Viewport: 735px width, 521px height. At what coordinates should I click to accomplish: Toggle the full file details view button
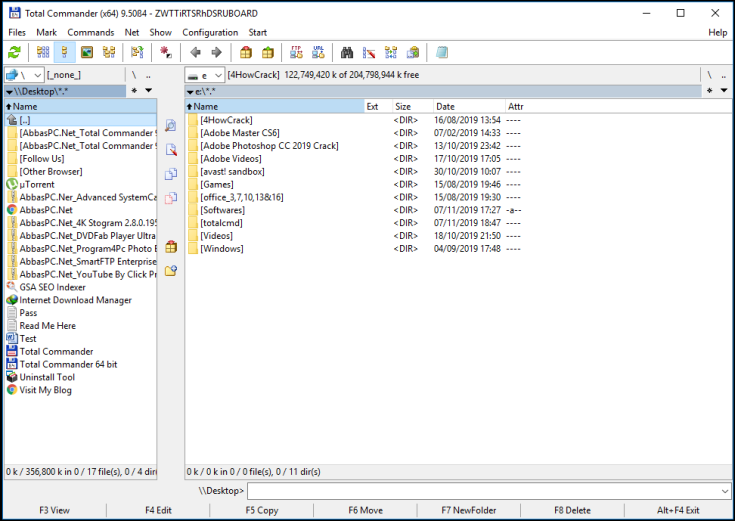tap(65, 52)
